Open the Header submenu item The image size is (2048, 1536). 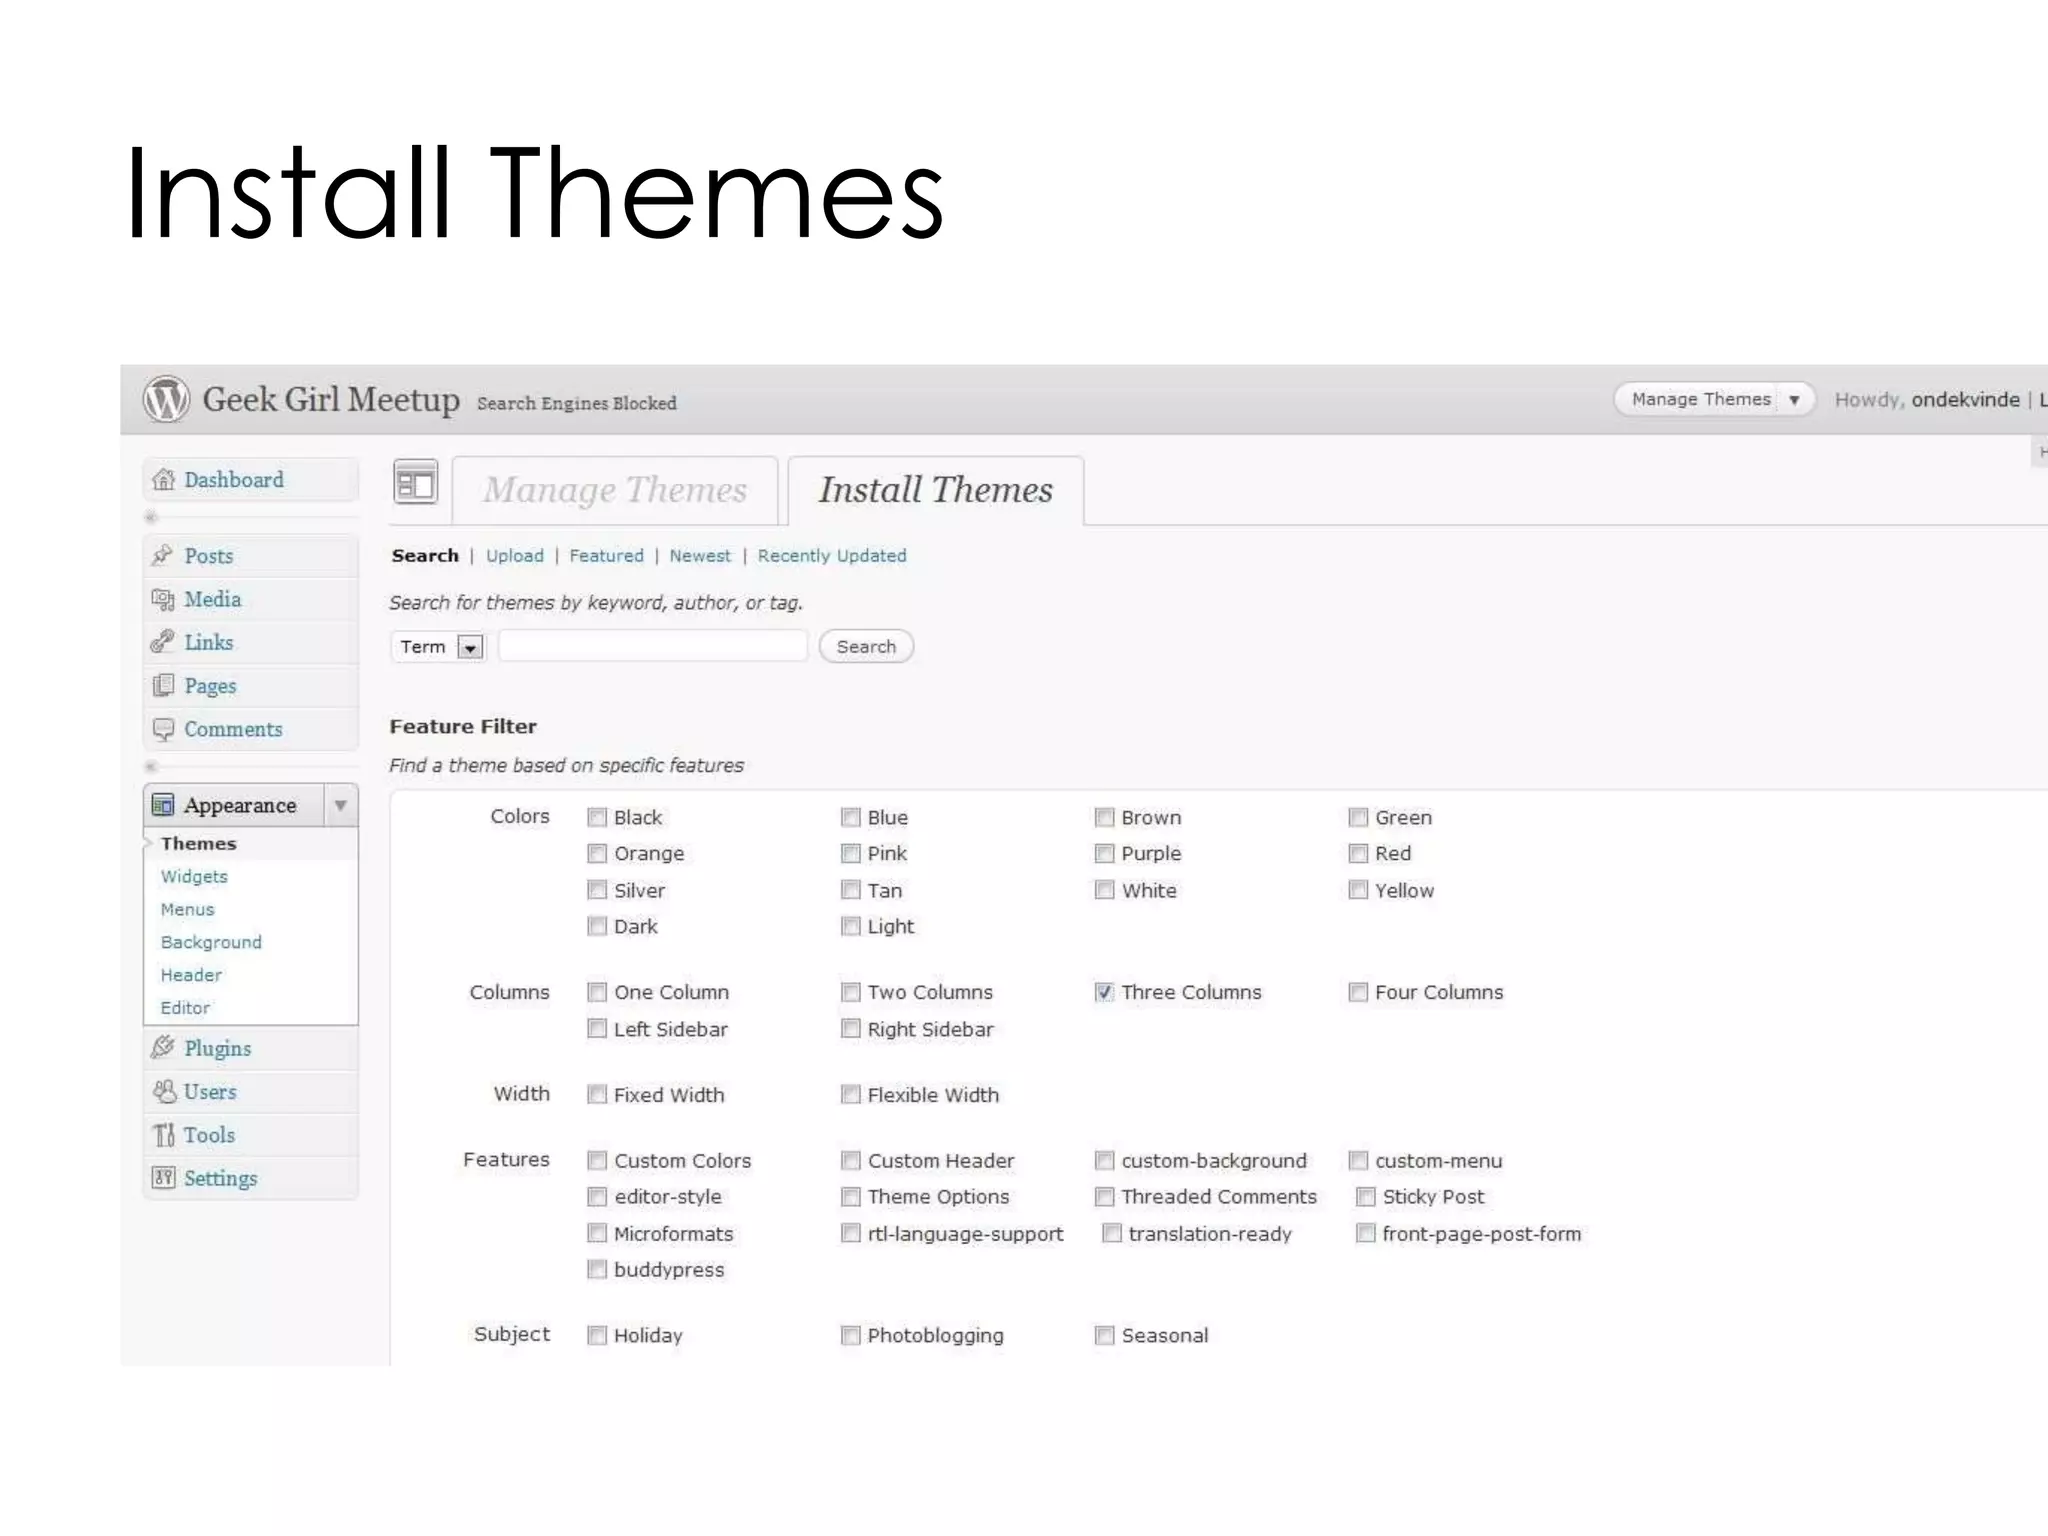coord(191,975)
